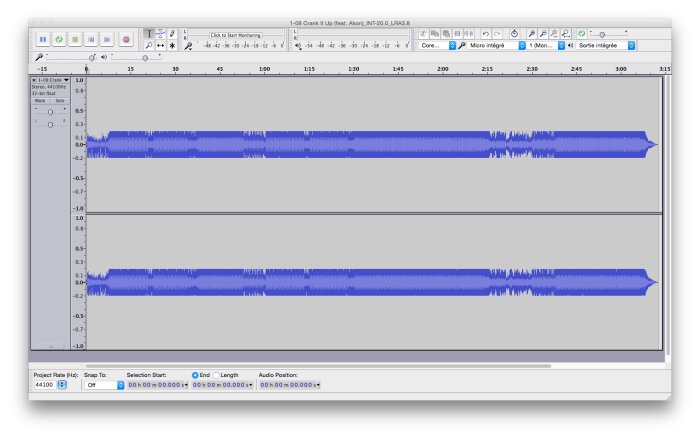
Task: Click the Paste icon in edit toolbar
Action: click(446, 33)
